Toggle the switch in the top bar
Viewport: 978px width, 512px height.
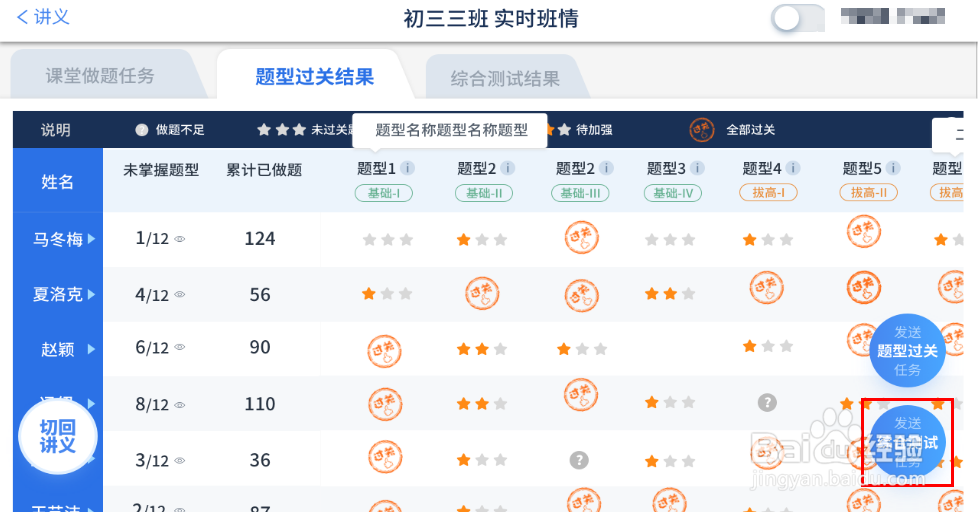coord(798,19)
